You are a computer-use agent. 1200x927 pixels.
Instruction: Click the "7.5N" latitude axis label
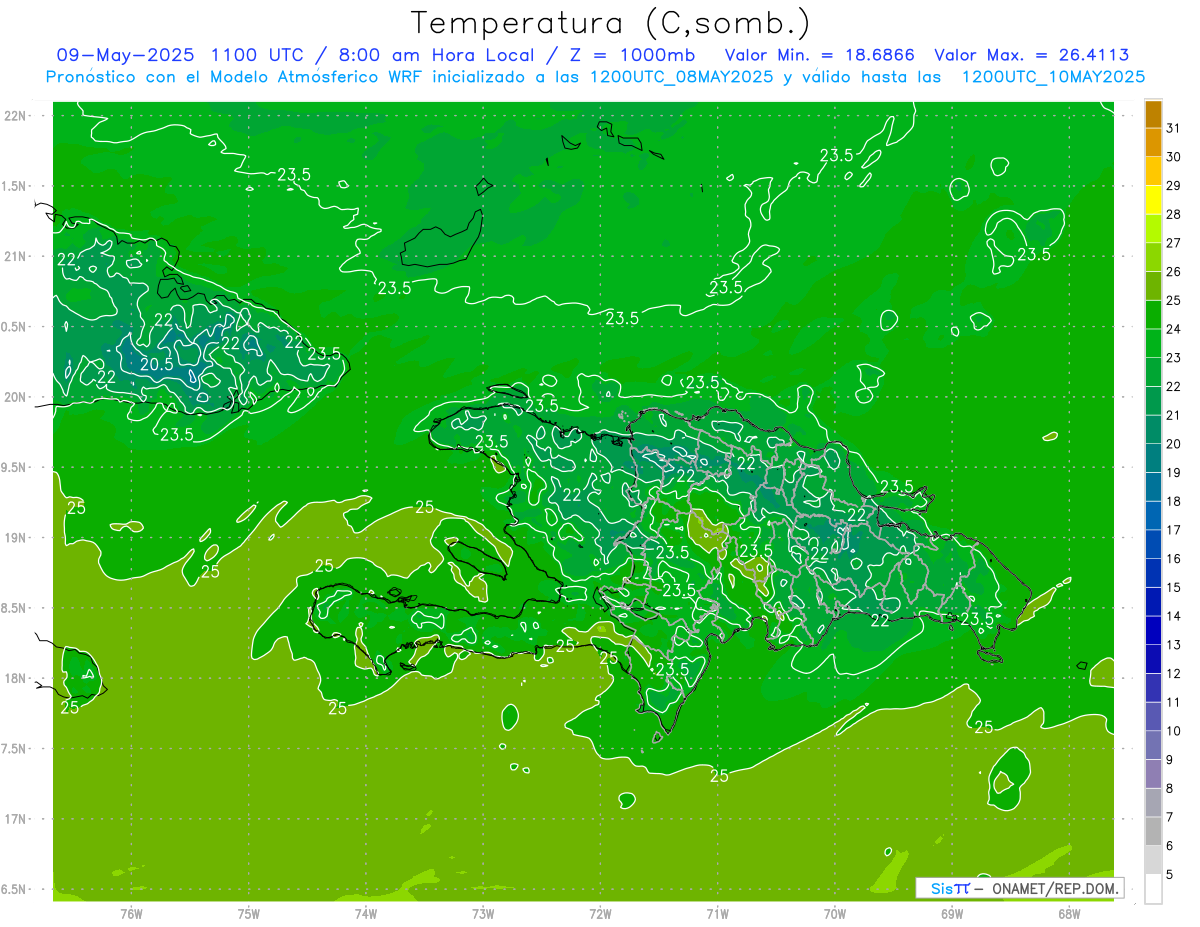click(x=15, y=749)
